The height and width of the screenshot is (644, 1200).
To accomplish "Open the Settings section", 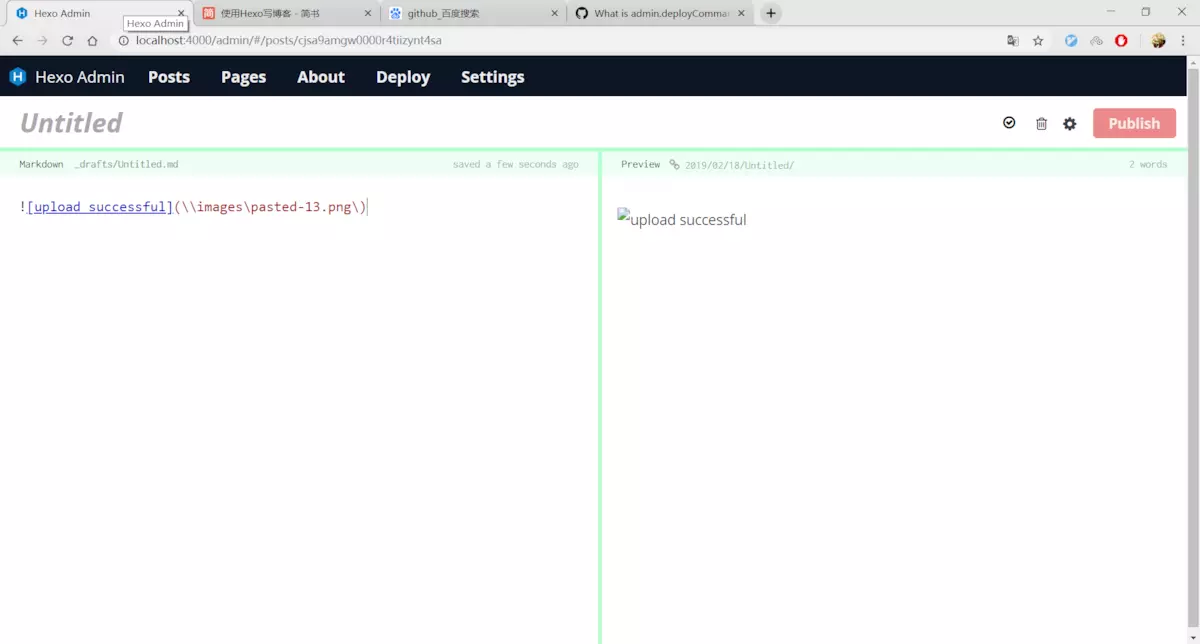I will [x=493, y=77].
